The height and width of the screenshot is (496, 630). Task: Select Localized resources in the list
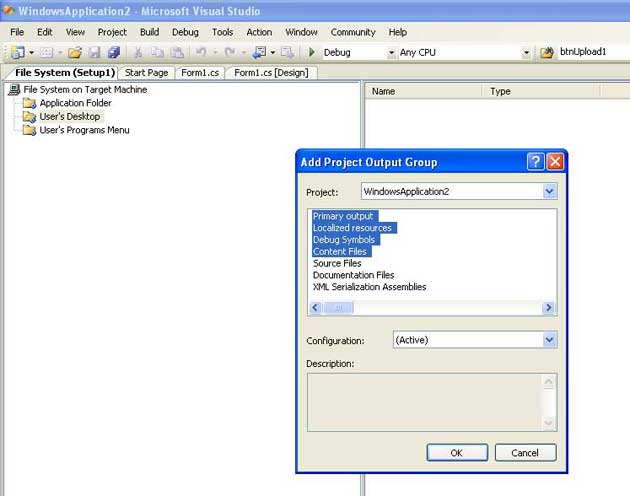pos(352,228)
